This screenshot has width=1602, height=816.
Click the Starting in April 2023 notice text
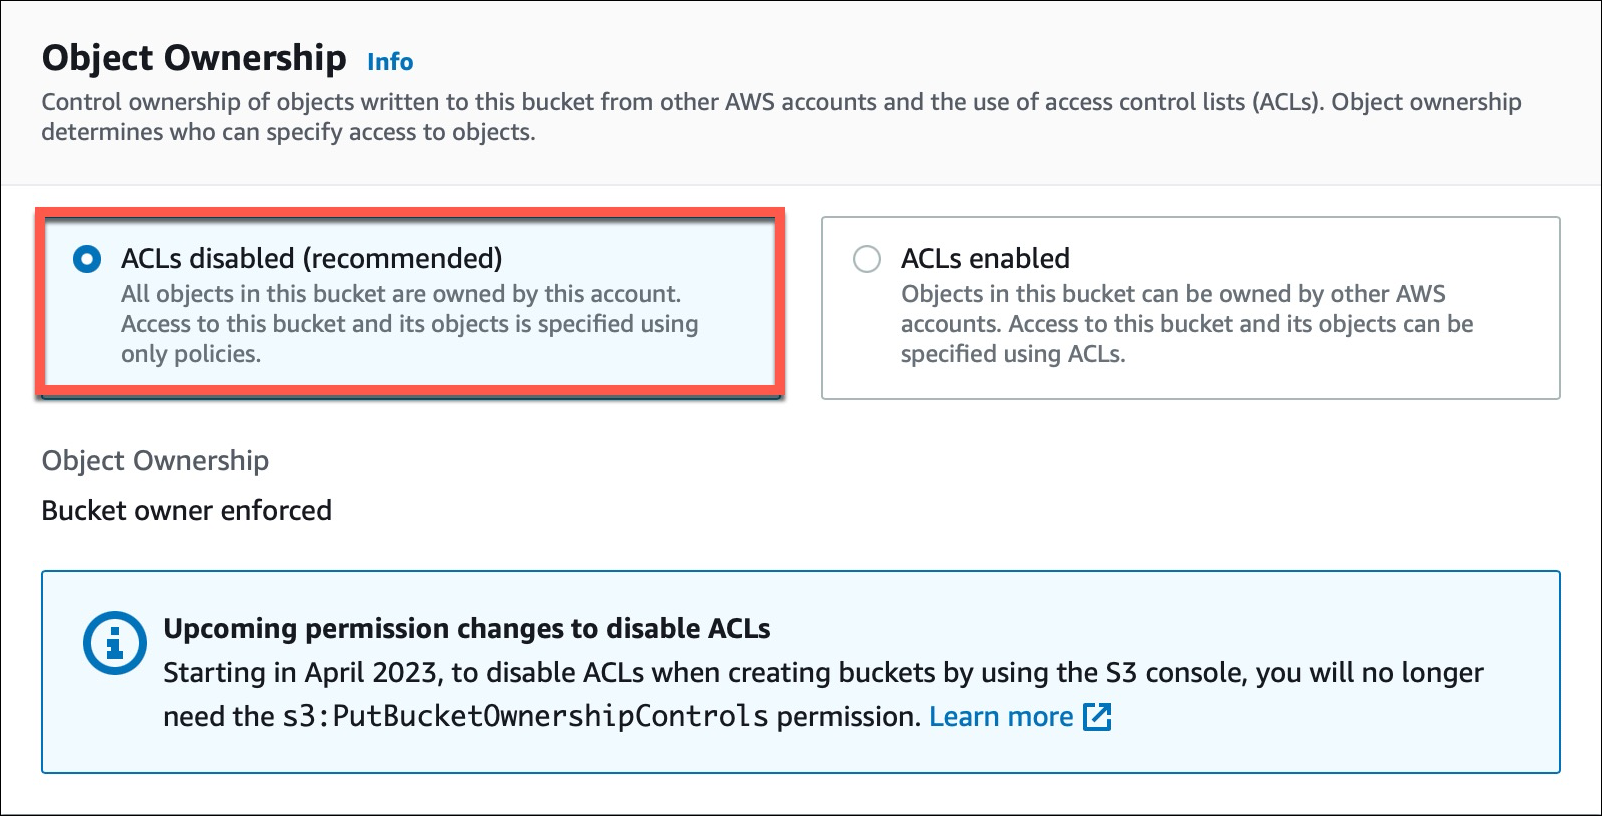click(823, 695)
